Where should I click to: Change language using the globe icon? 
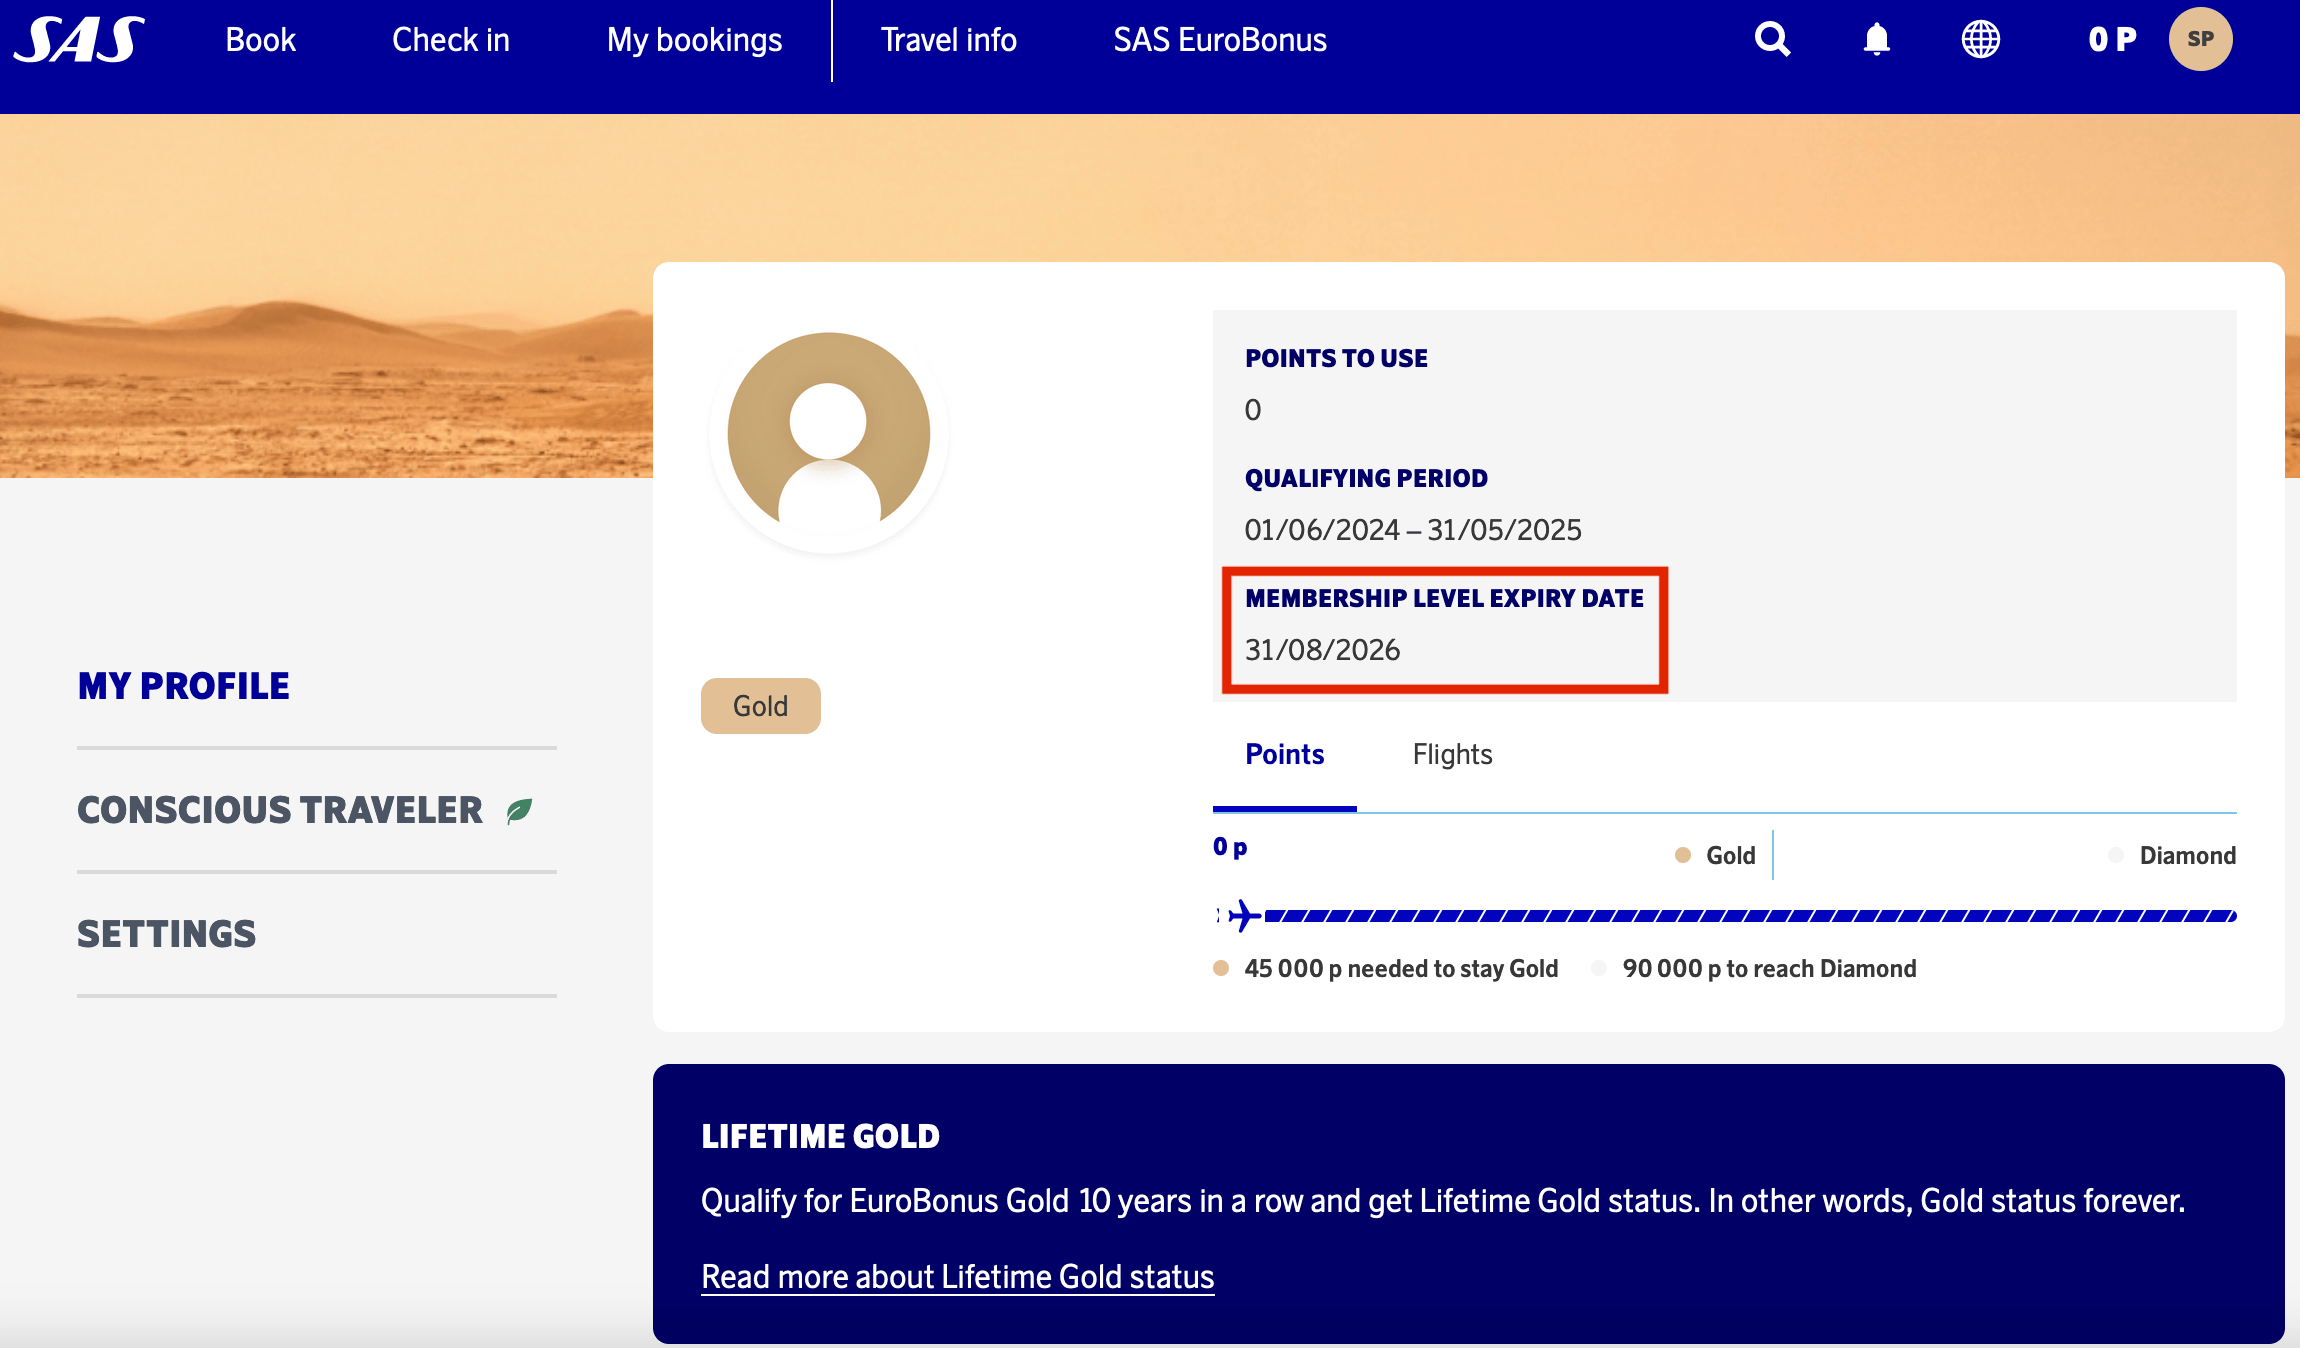[1981, 39]
